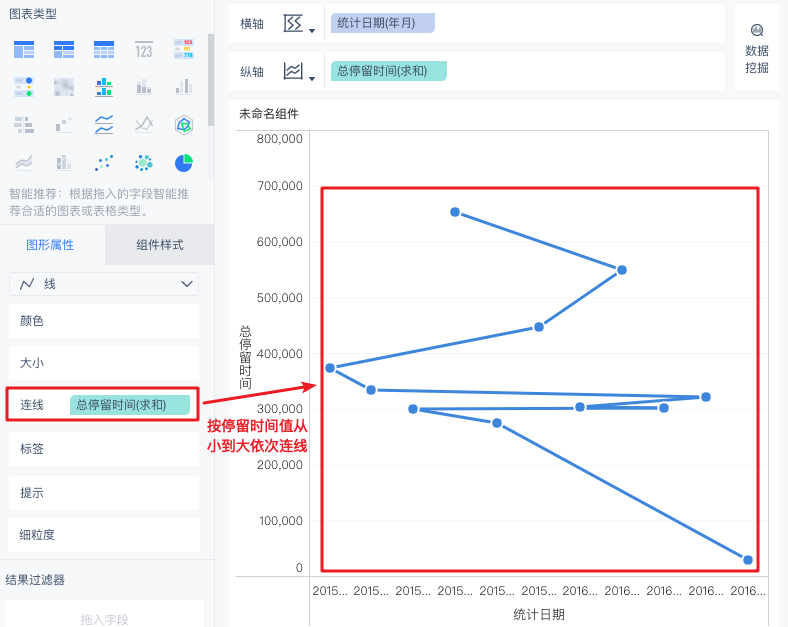The image size is (788, 627).
Task: Click the 拖入字段 filter drop area
Action: pos(105,615)
